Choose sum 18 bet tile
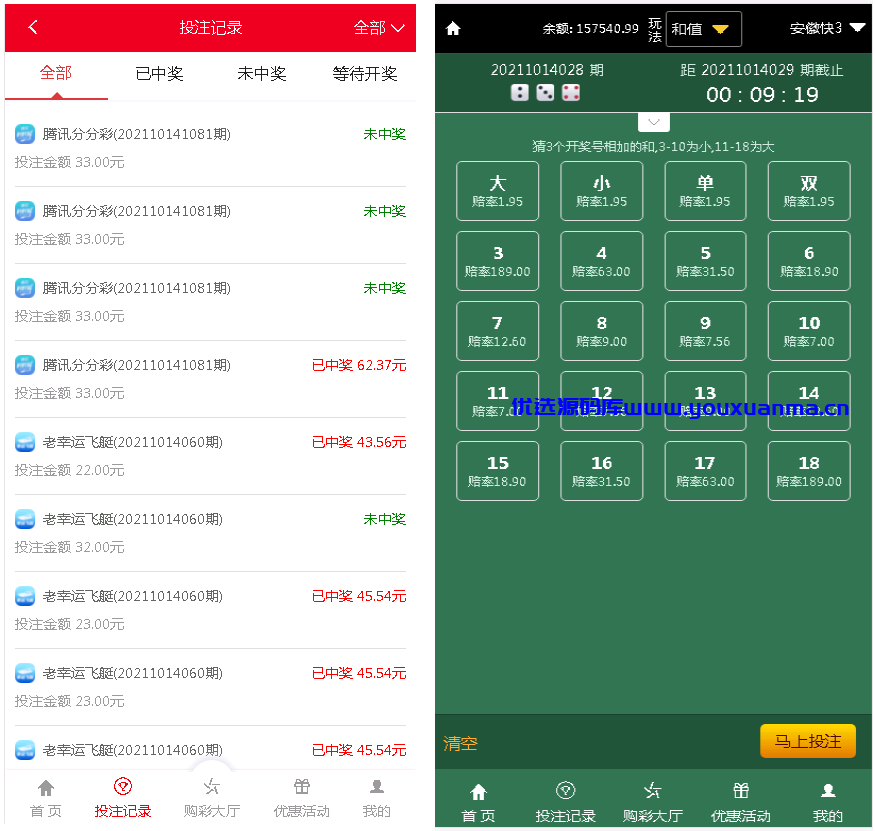875x831 pixels. (809, 471)
